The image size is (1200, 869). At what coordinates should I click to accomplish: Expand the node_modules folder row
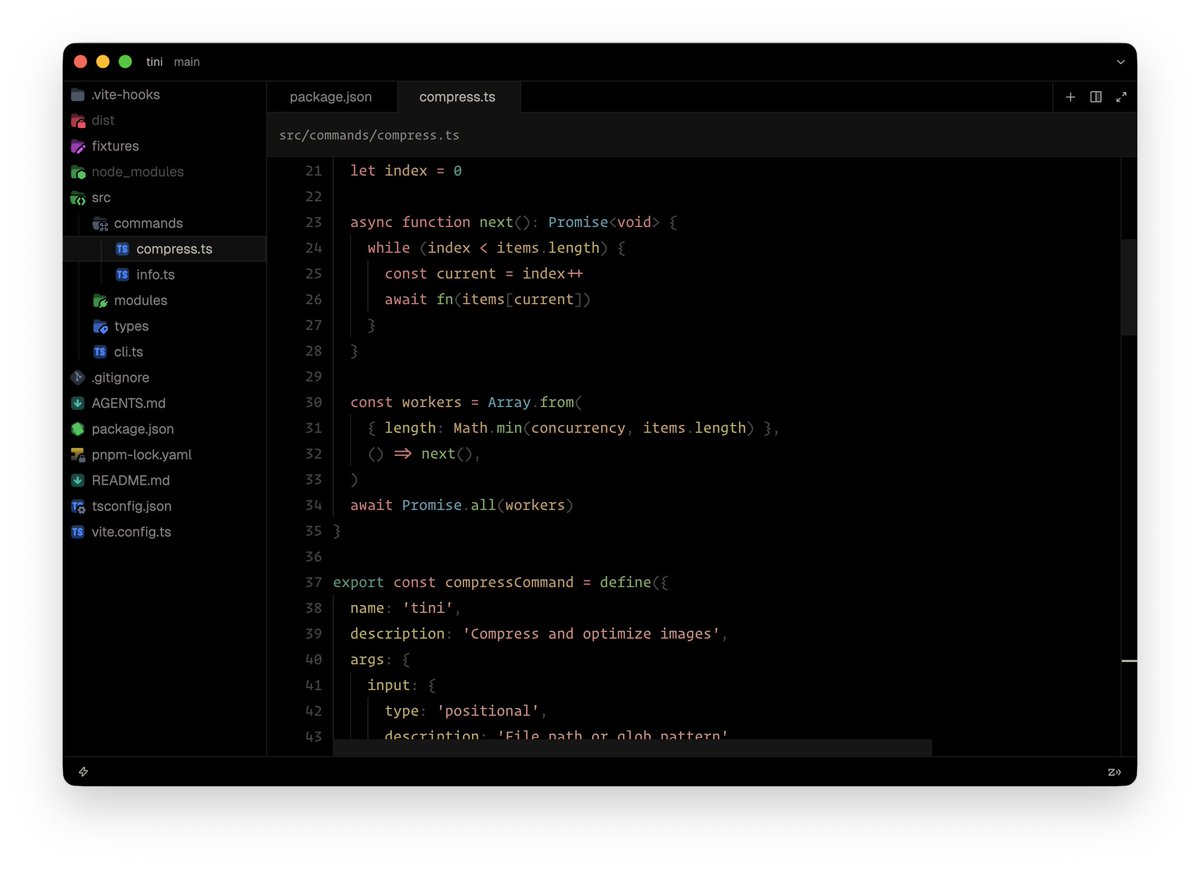pos(165,172)
